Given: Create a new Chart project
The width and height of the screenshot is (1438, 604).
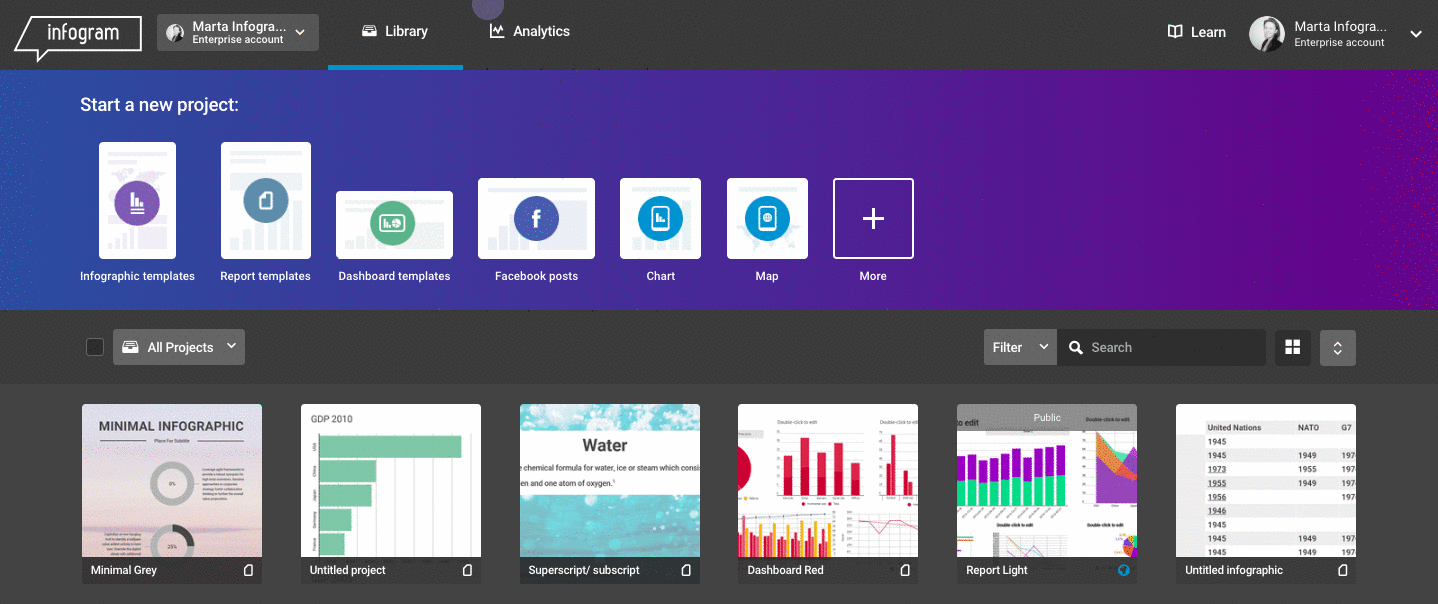Looking at the screenshot, I should [660, 218].
